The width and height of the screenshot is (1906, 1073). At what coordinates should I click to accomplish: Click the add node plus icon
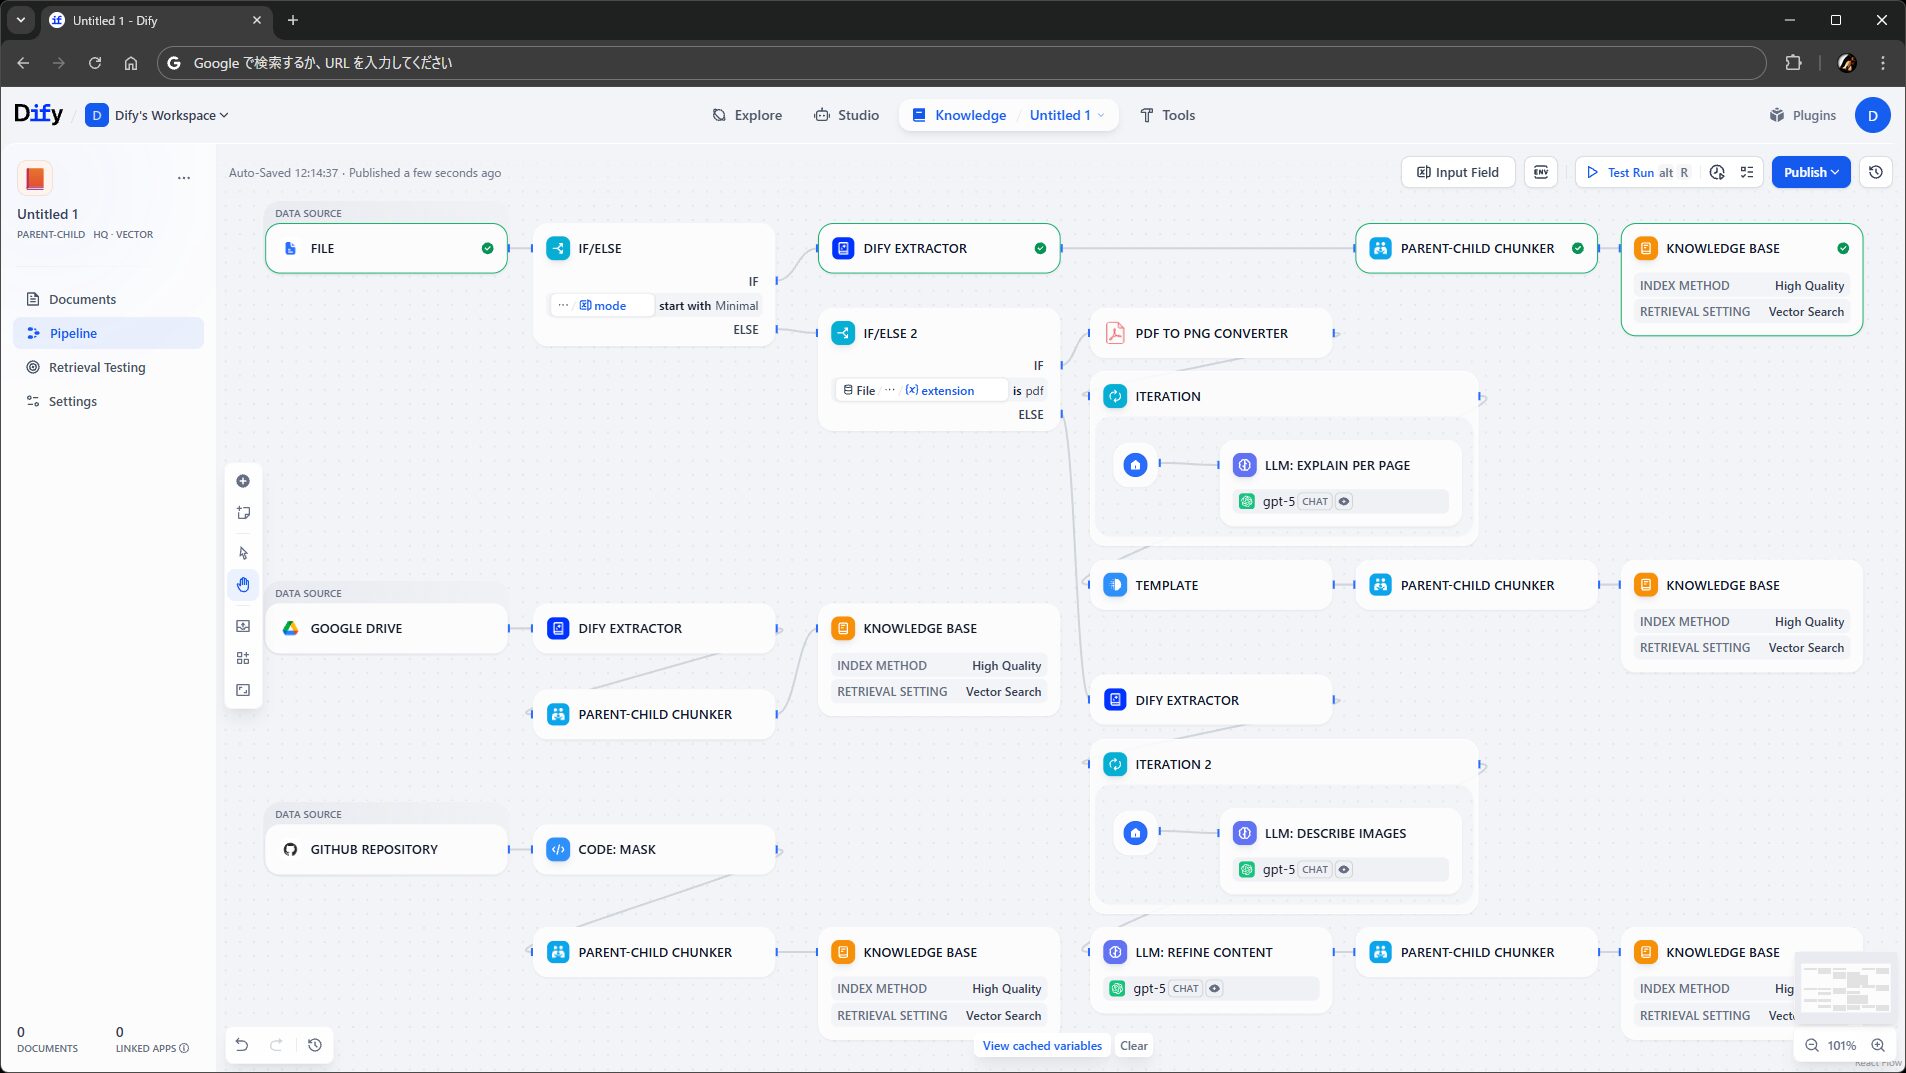pos(243,481)
